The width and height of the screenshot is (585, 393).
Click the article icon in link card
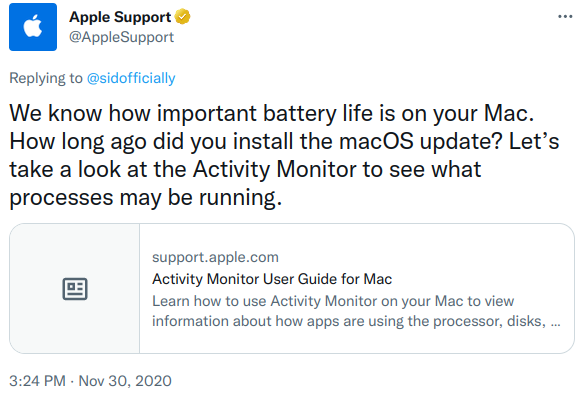point(75,288)
